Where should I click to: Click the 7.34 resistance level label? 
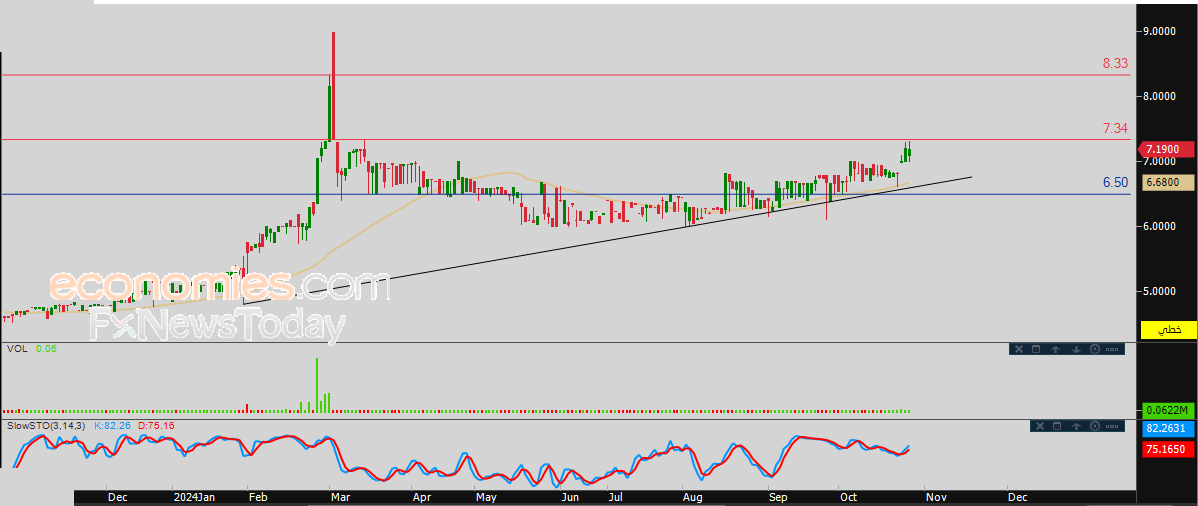click(1115, 128)
